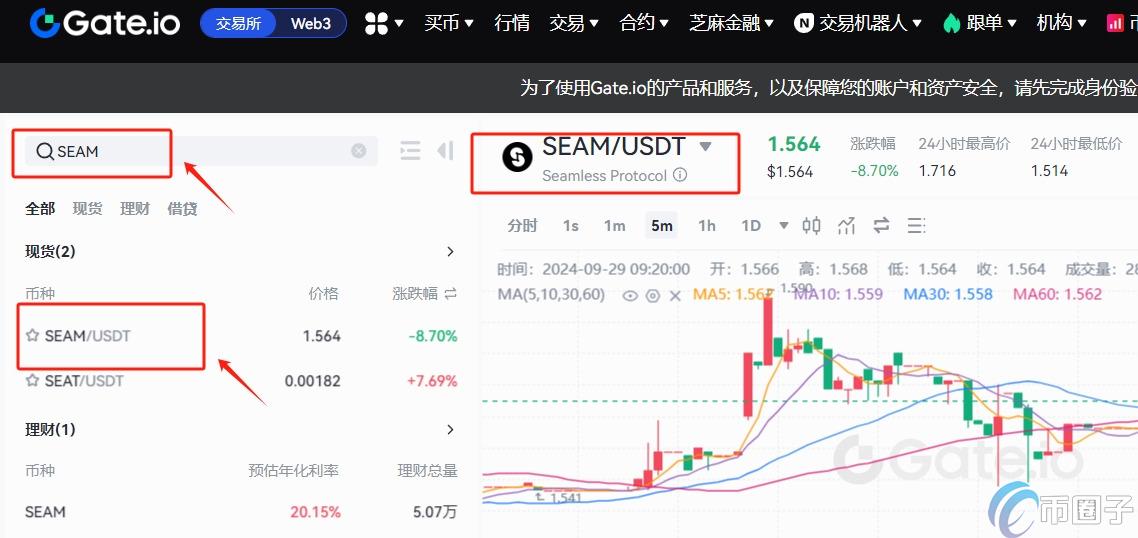Toggle the market list layout icon
The width and height of the screenshot is (1138, 538).
[410, 150]
